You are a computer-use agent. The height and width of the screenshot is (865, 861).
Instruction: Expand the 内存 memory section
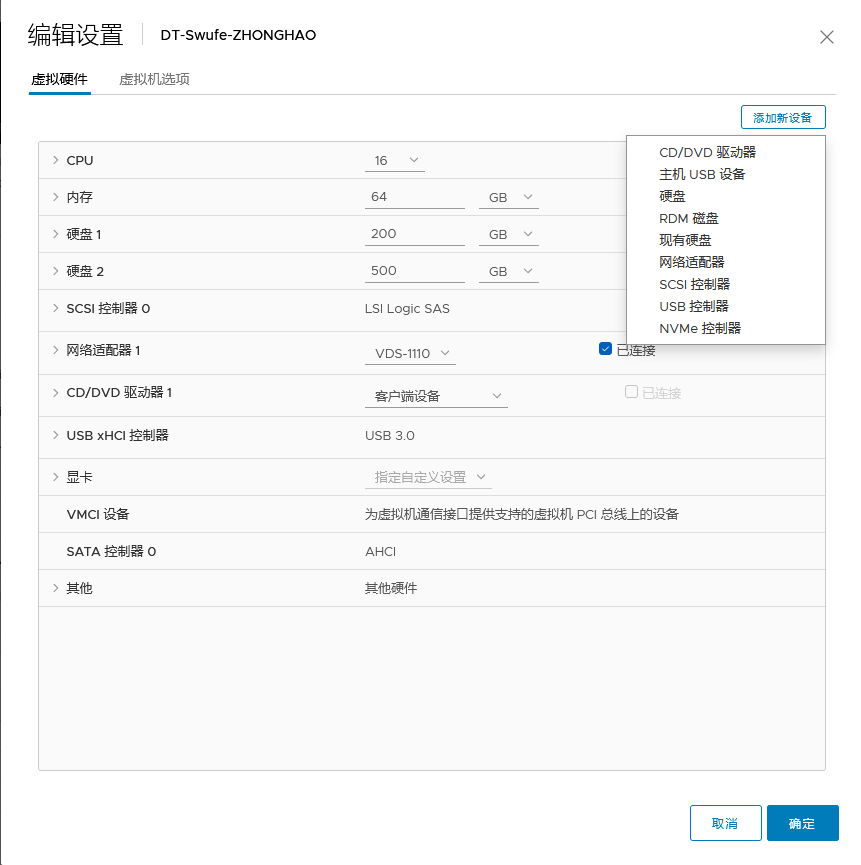(x=56, y=197)
